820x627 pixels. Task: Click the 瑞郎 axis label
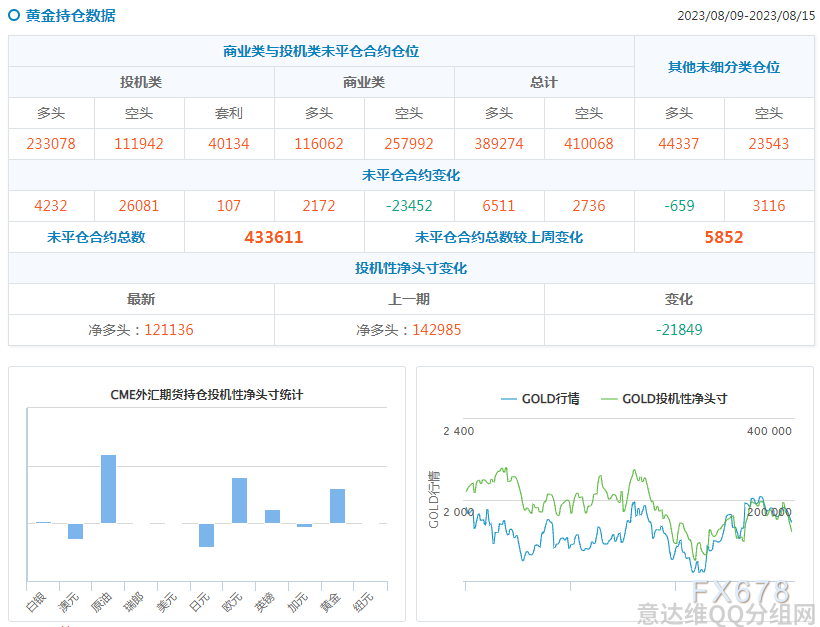[134, 602]
